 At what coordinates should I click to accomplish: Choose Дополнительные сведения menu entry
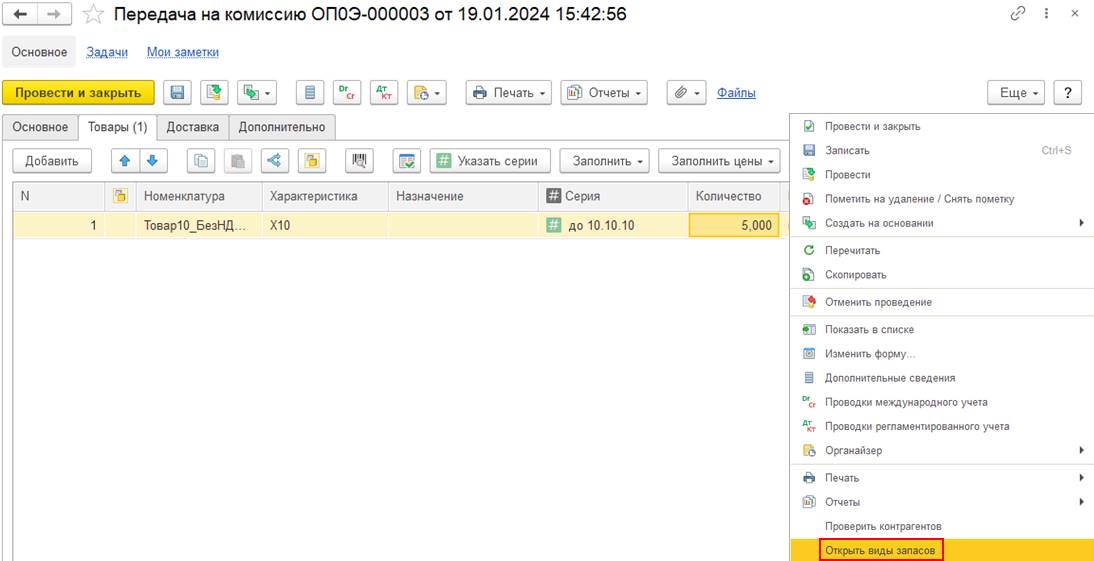tap(941, 378)
